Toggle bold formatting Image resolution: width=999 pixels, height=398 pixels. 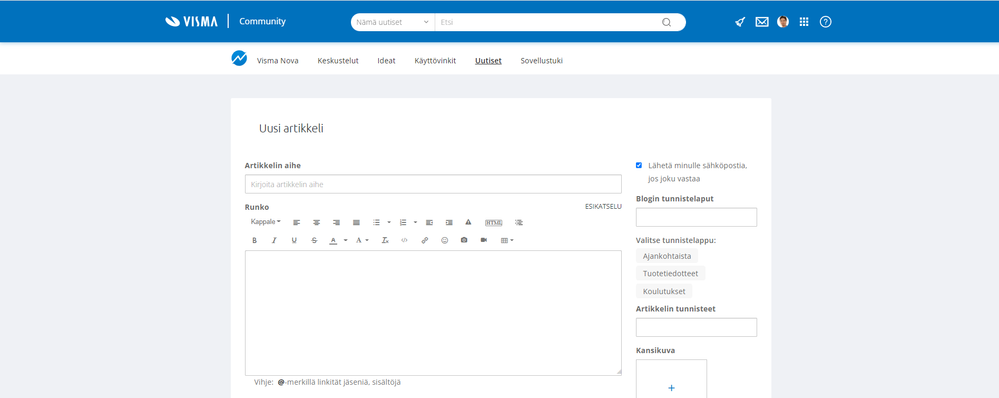coord(254,240)
